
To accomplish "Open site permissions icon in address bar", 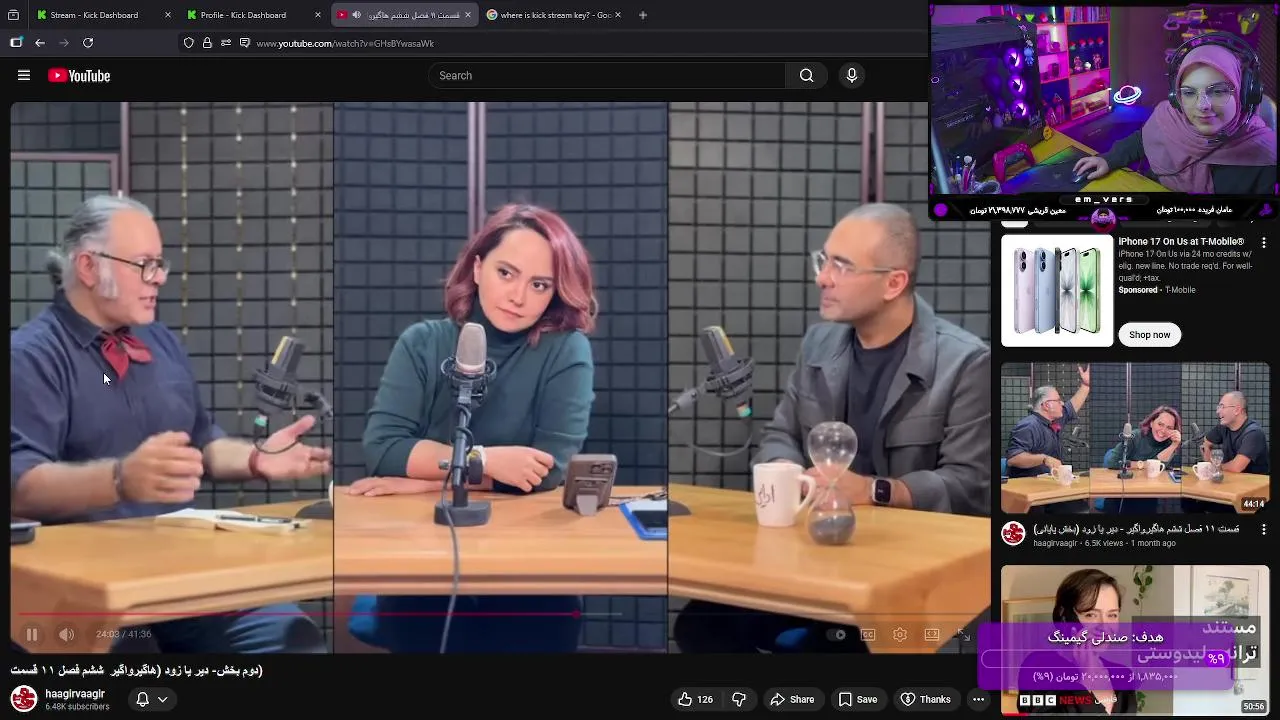I will point(226,43).
